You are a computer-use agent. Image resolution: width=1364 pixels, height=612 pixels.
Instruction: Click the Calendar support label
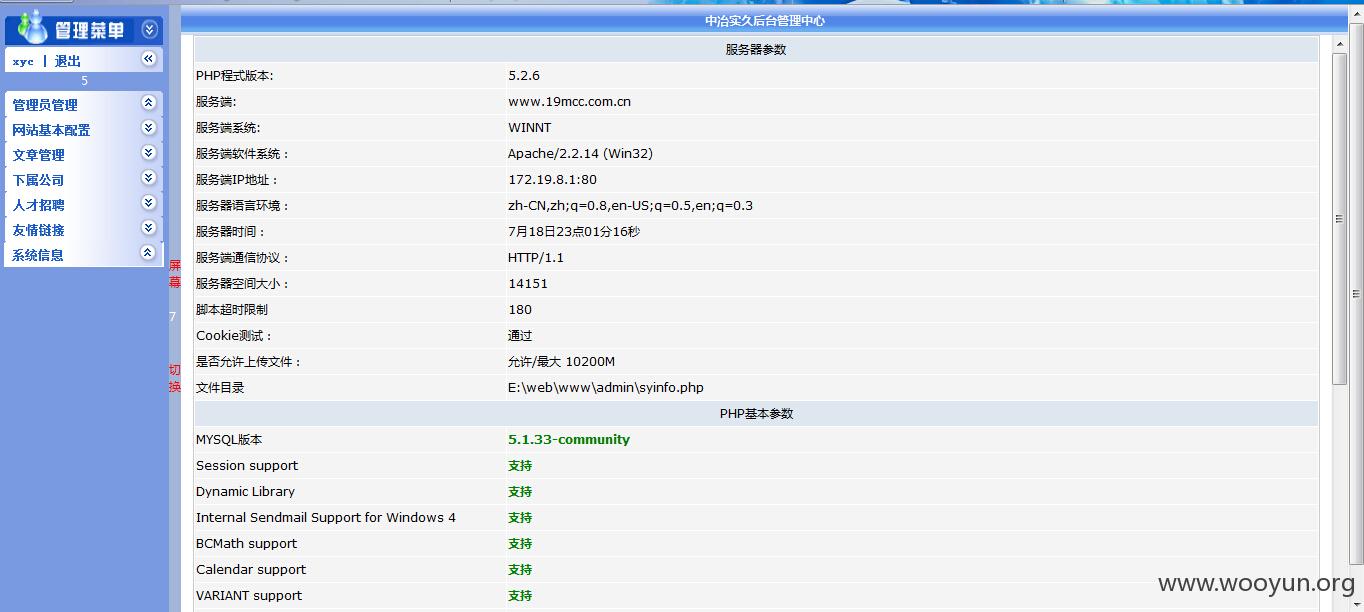click(x=251, y=570)
